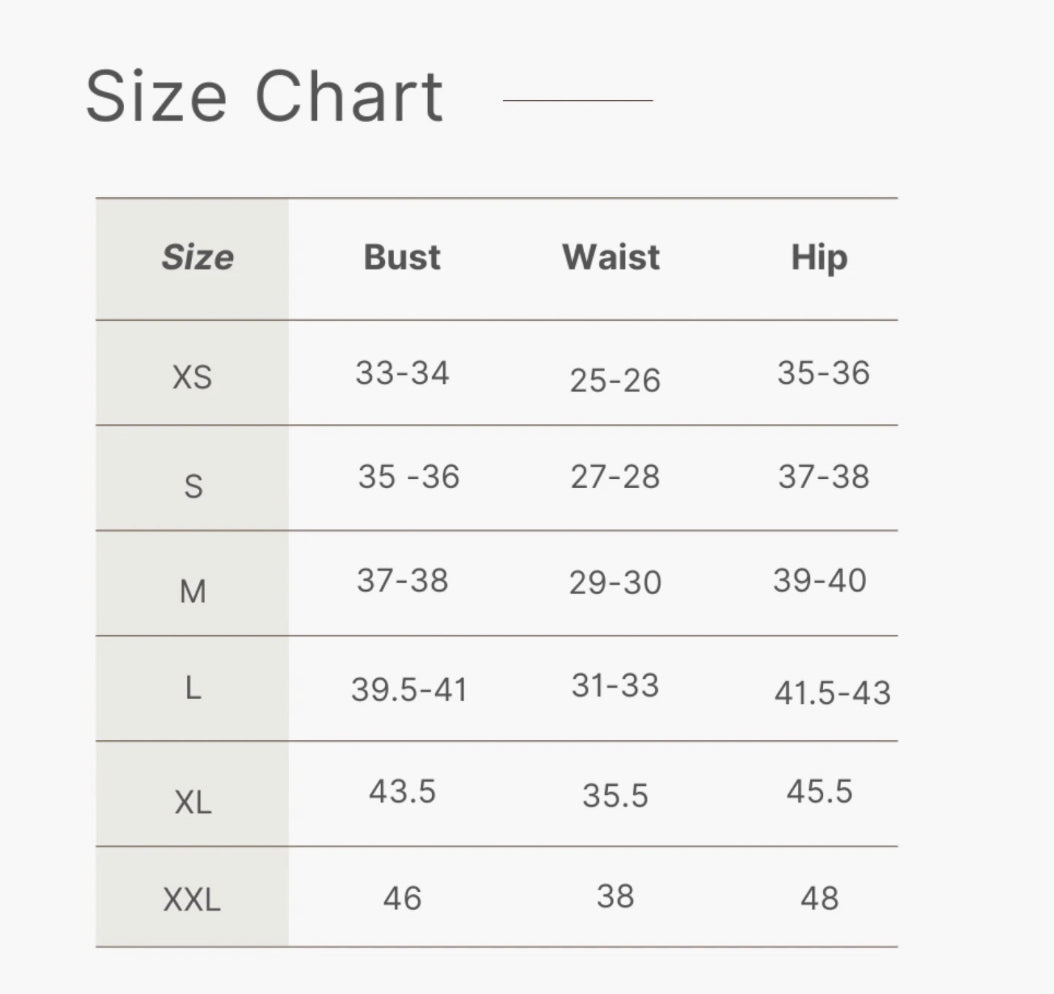Click the Size Chart title

pyautogui.click(x=264, y=97)
